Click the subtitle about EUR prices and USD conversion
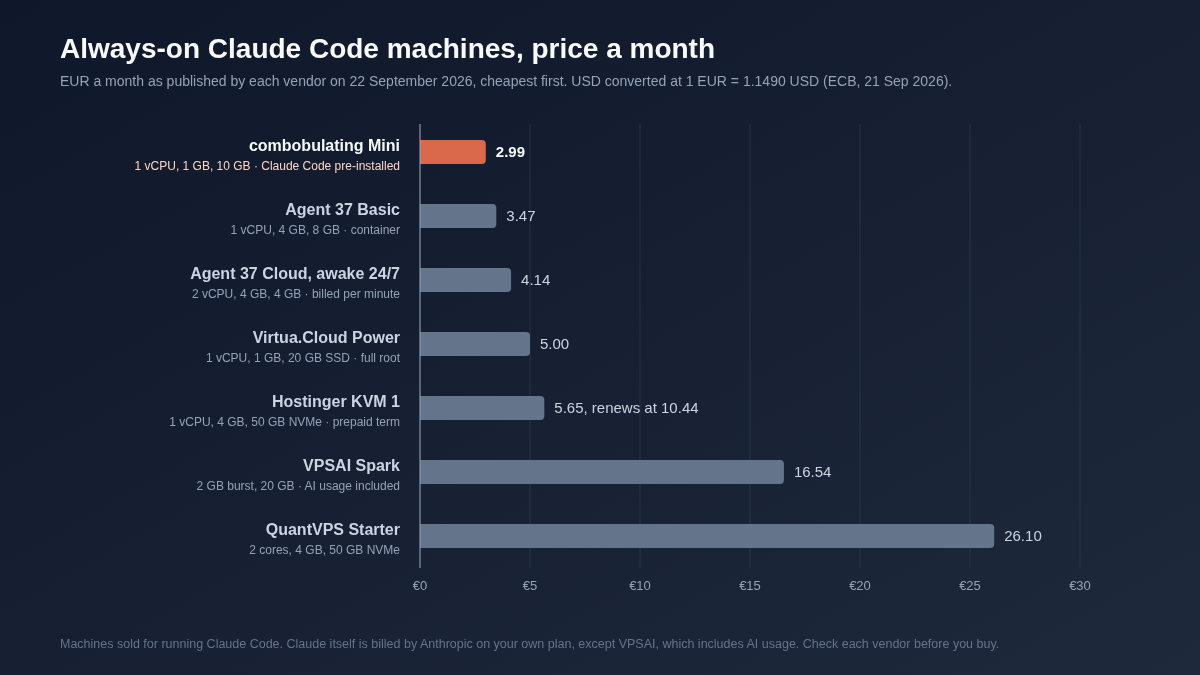This screenshot has width=1200, height=675. (x=506, y=81)
